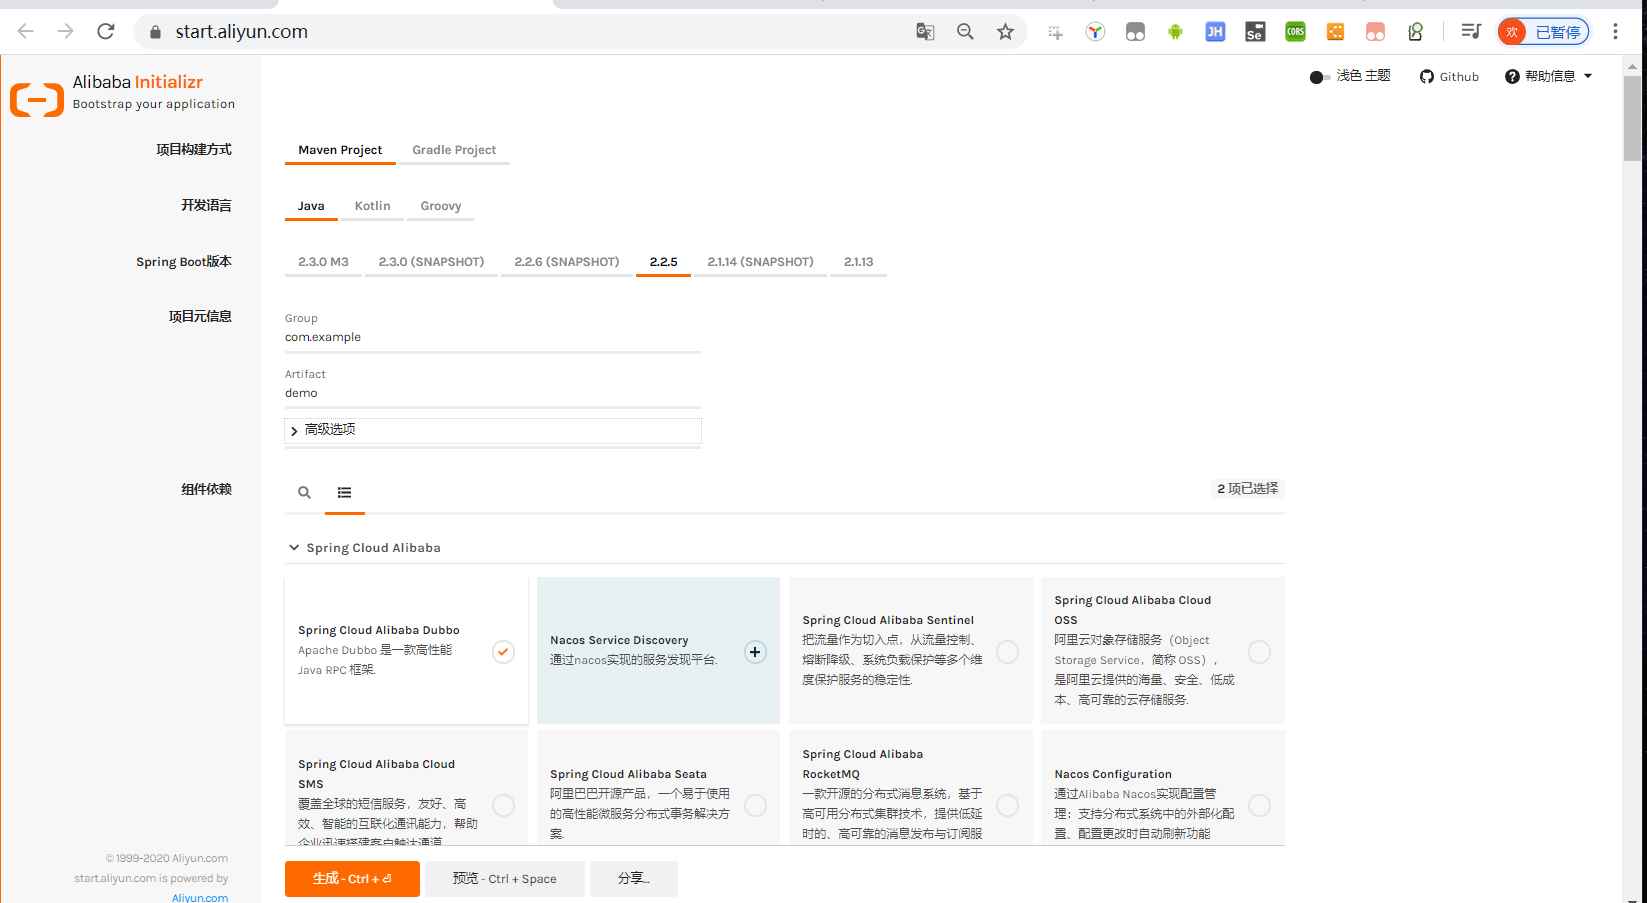Choose Groovy as language
Viewport: 1647px width, 903px height.
pyautogui.click(x=441, y=206)
